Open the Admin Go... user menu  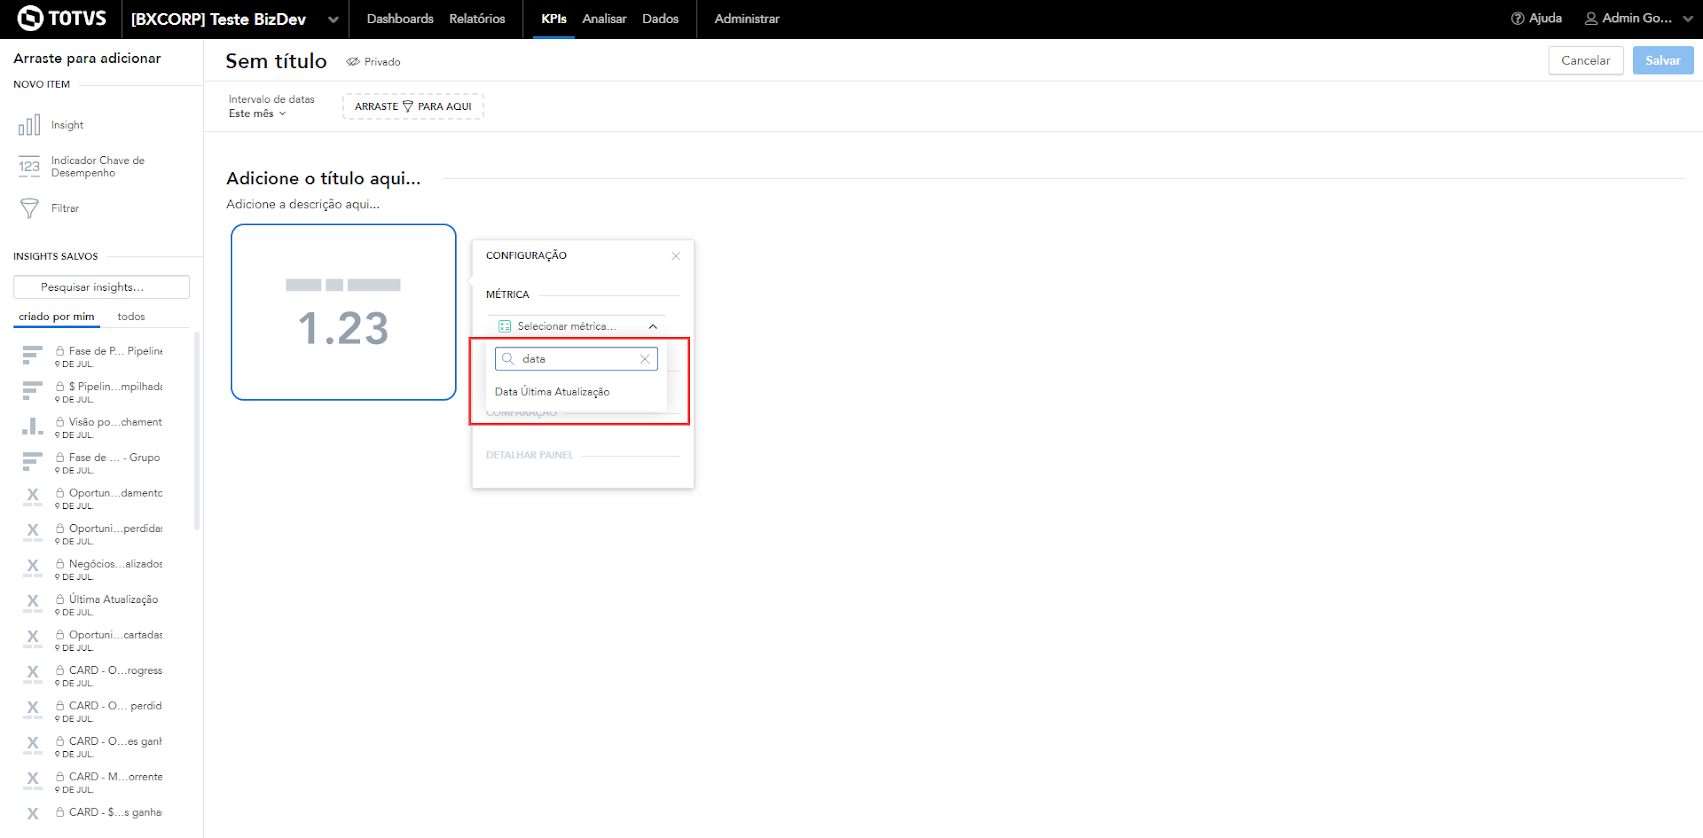[x=1638, y=18]
